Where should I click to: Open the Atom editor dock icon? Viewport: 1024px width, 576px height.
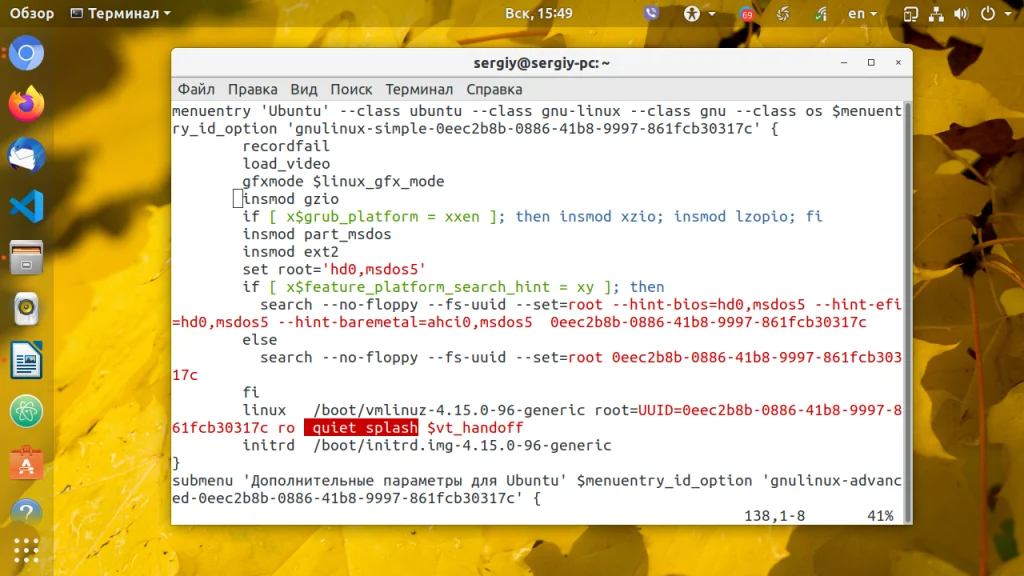26,411
